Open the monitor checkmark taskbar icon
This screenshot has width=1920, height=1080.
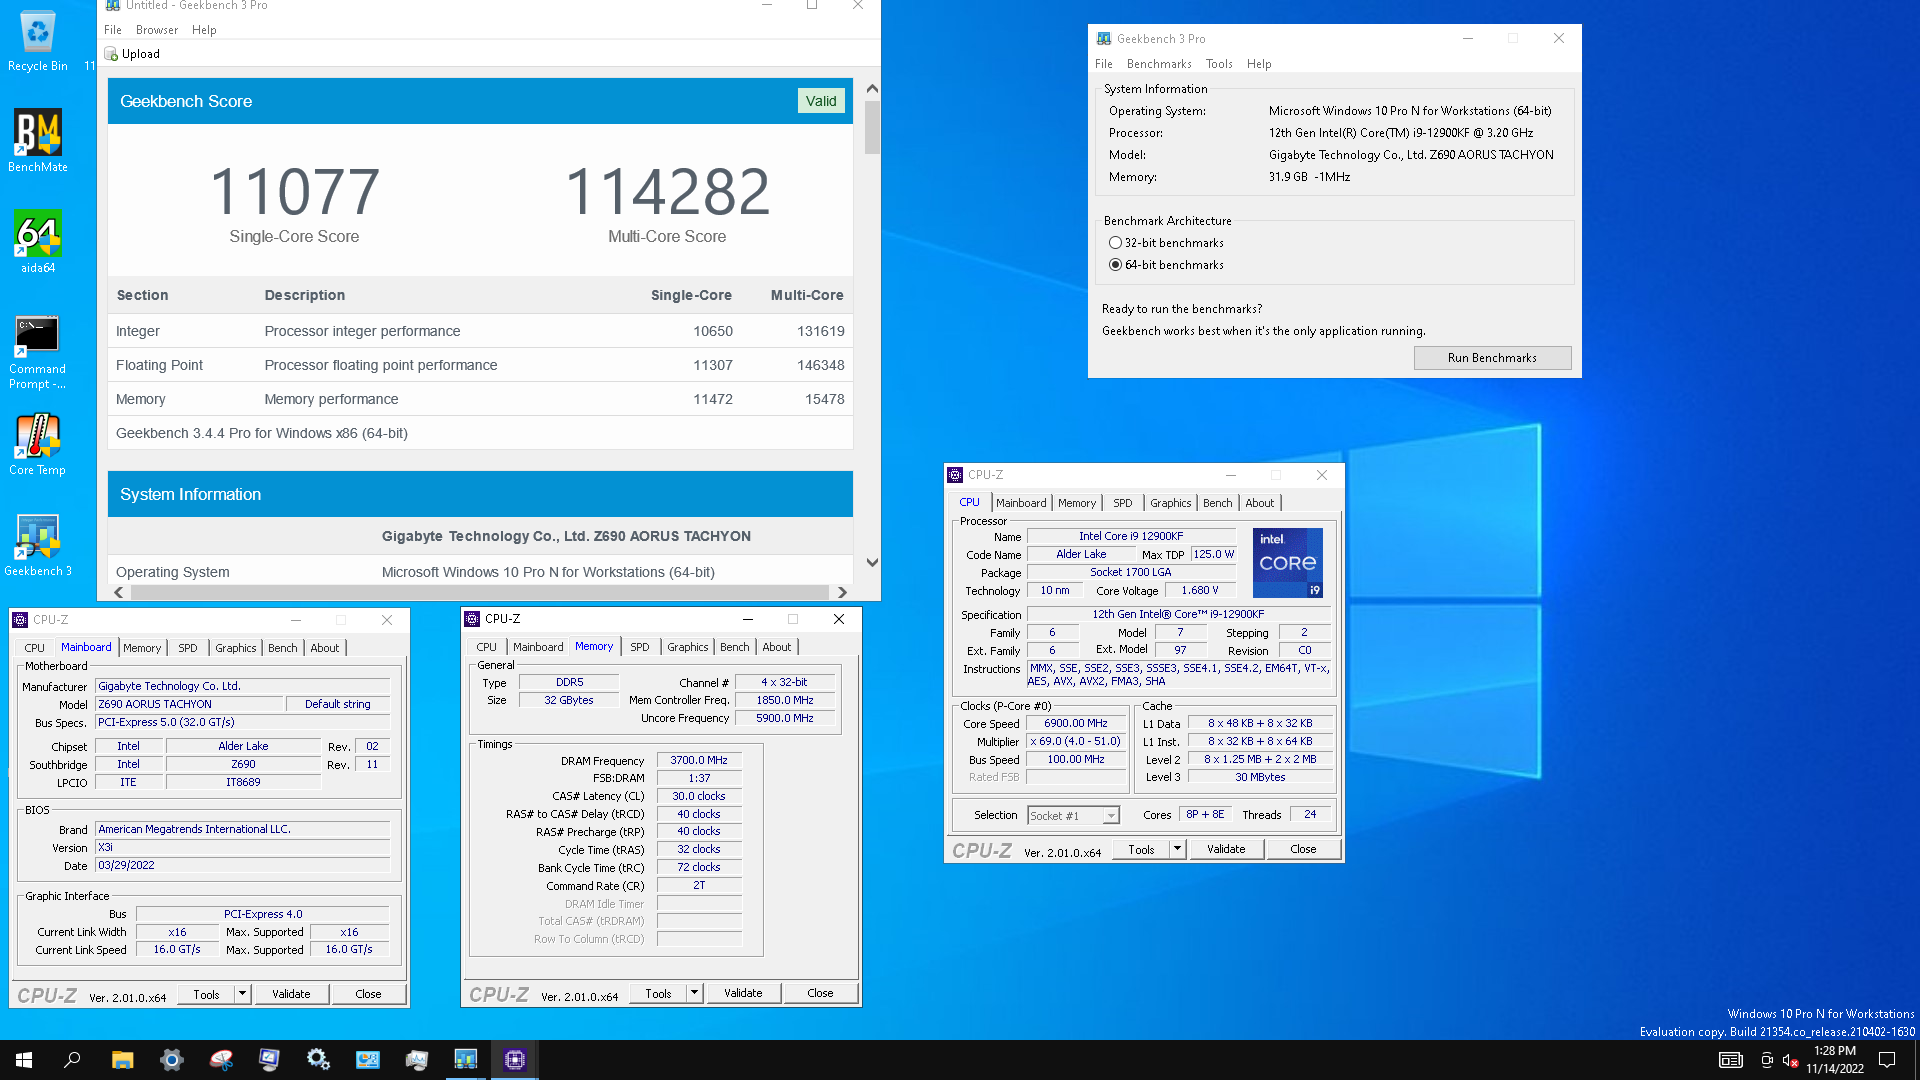[269, 1060]
